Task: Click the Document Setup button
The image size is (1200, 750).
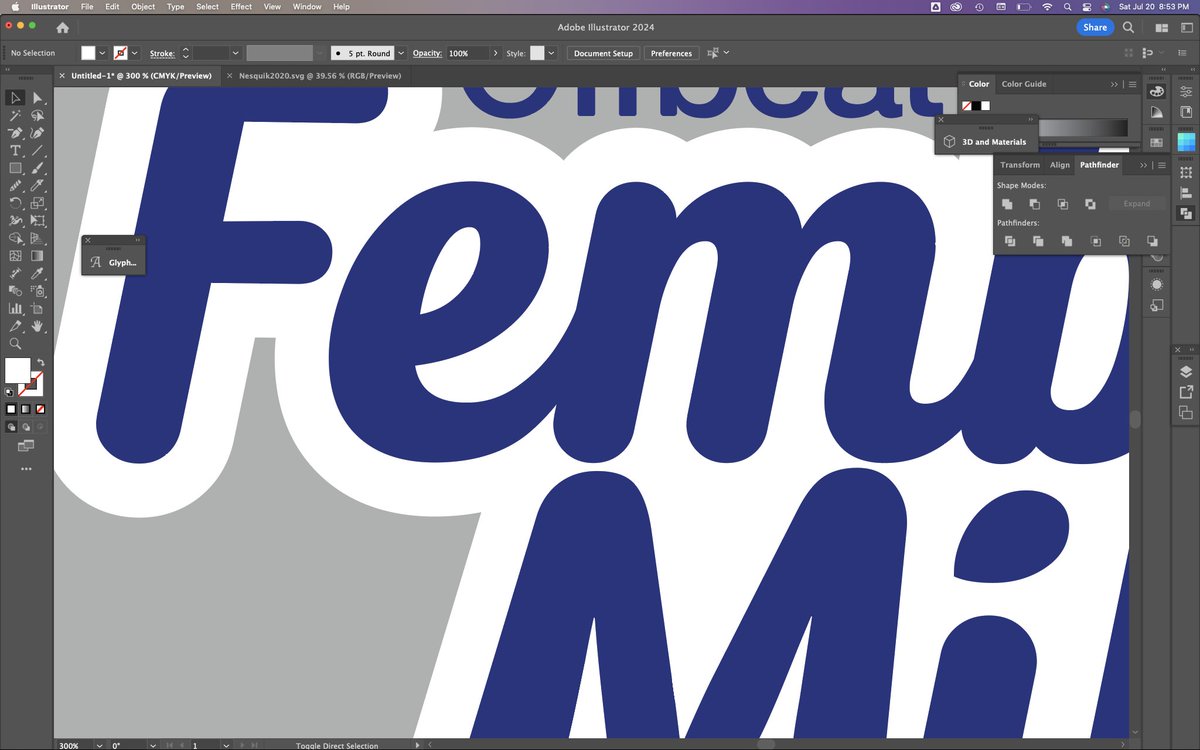Action: 604,53
